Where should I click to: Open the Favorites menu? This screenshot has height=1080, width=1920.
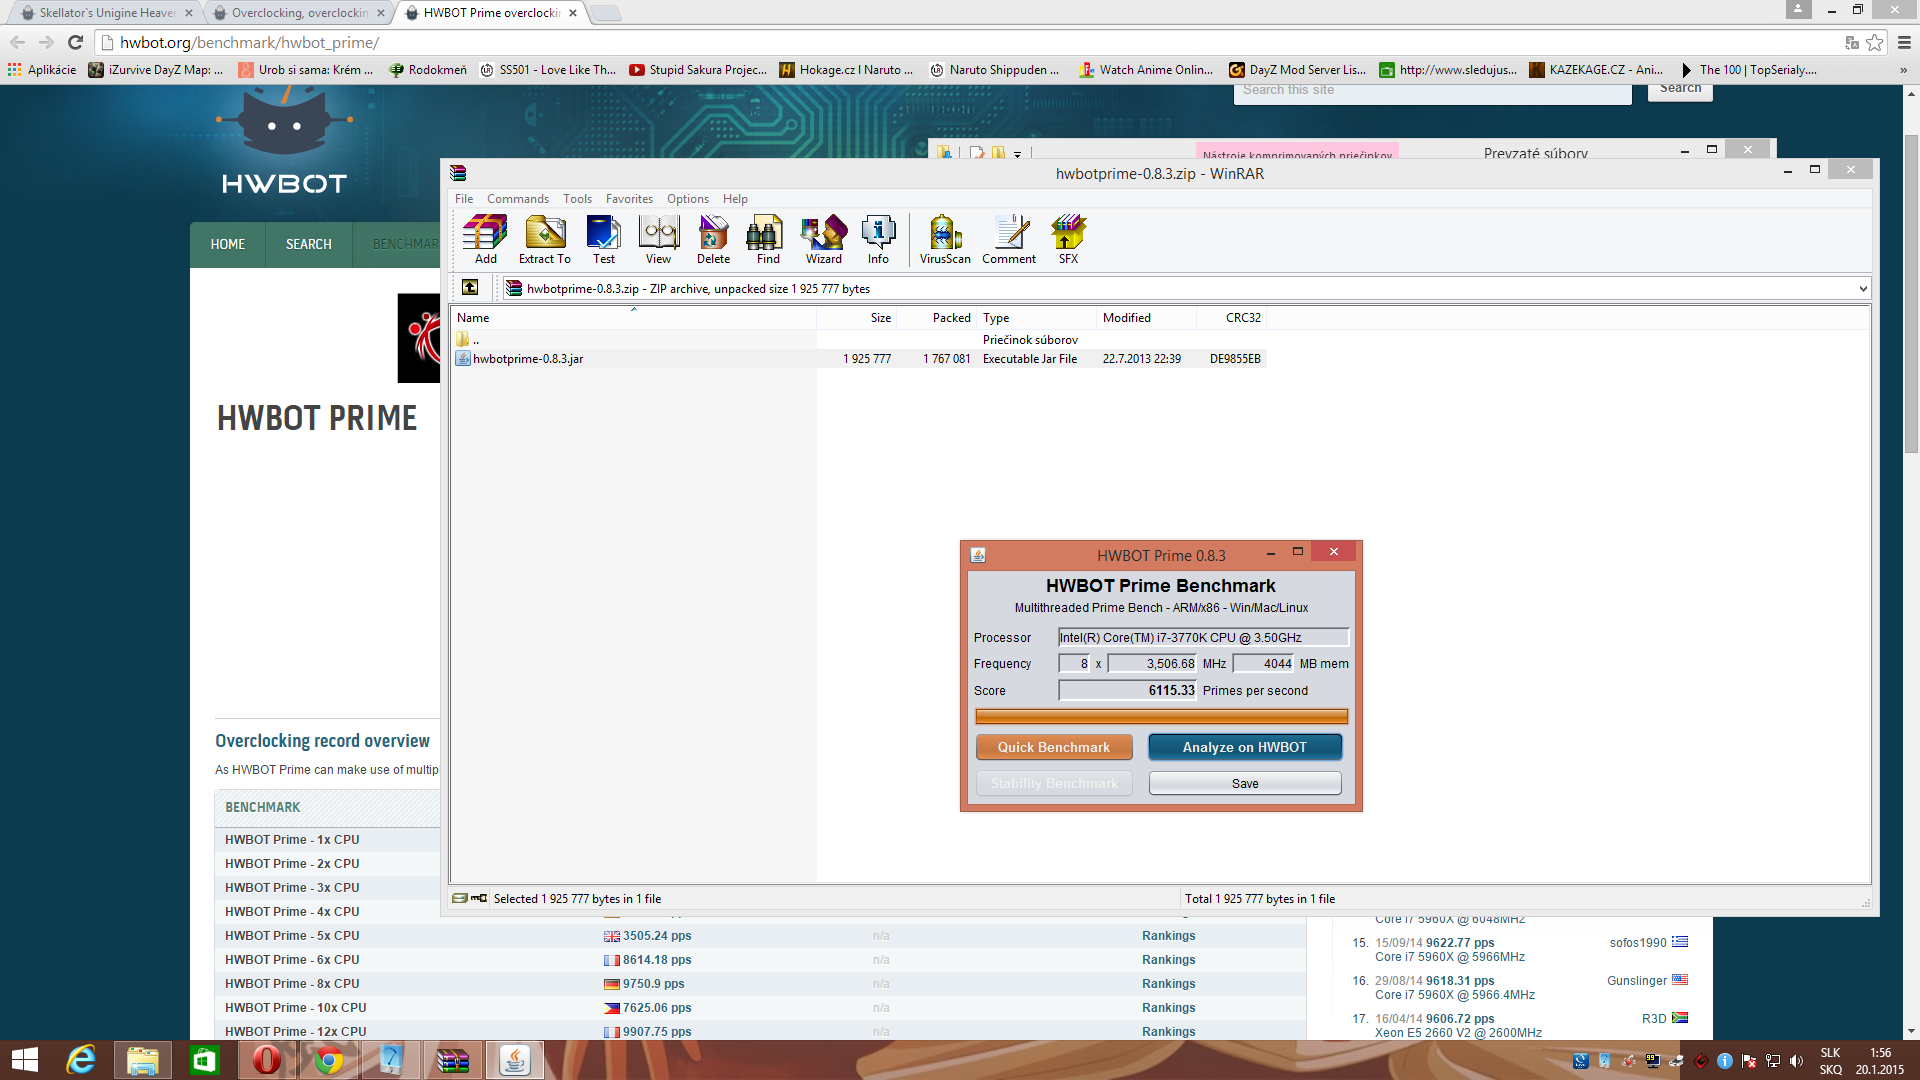629,199
